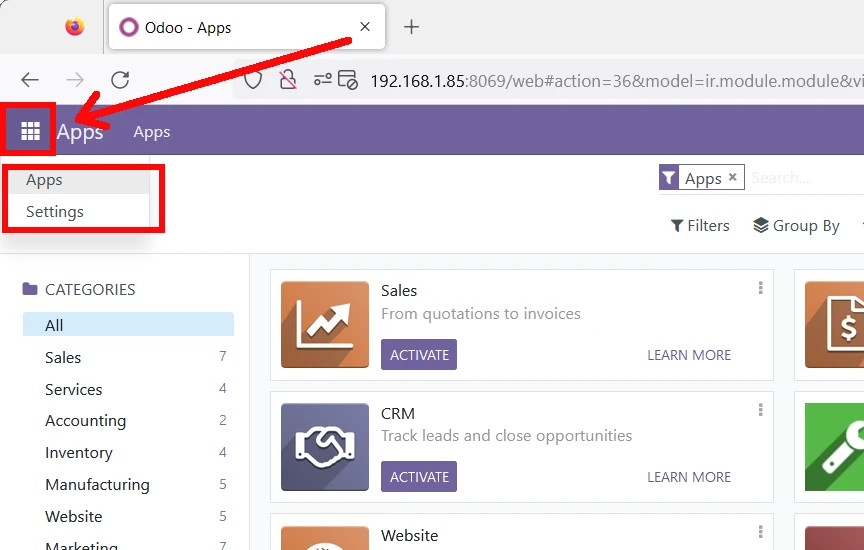
Task: Click the Odoo - Apps browser tab
Action: tap(246, 26)
